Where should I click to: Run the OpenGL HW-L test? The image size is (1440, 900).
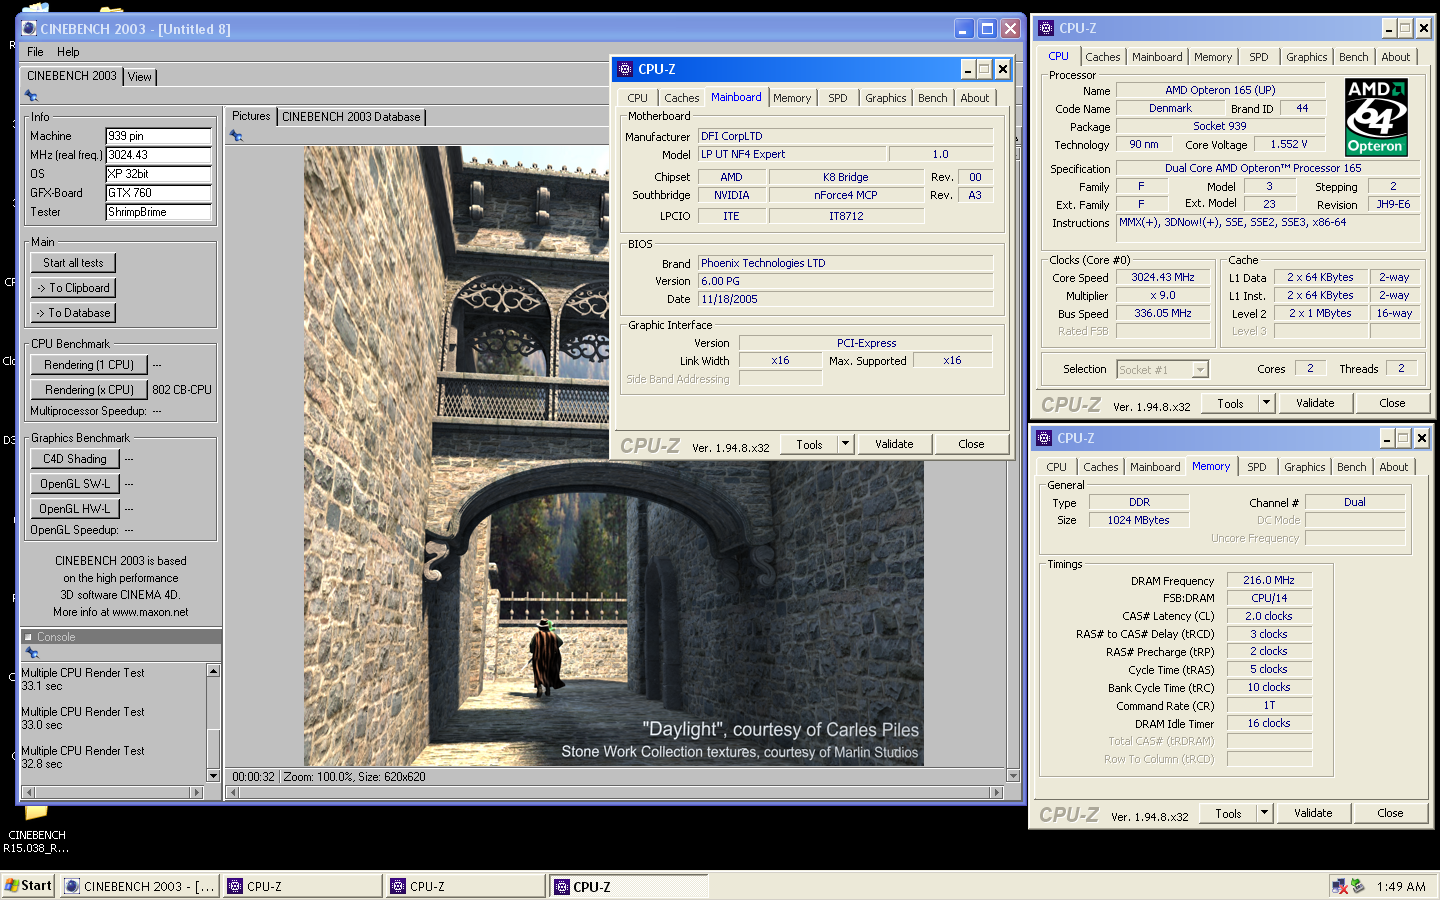coord(75,509)
